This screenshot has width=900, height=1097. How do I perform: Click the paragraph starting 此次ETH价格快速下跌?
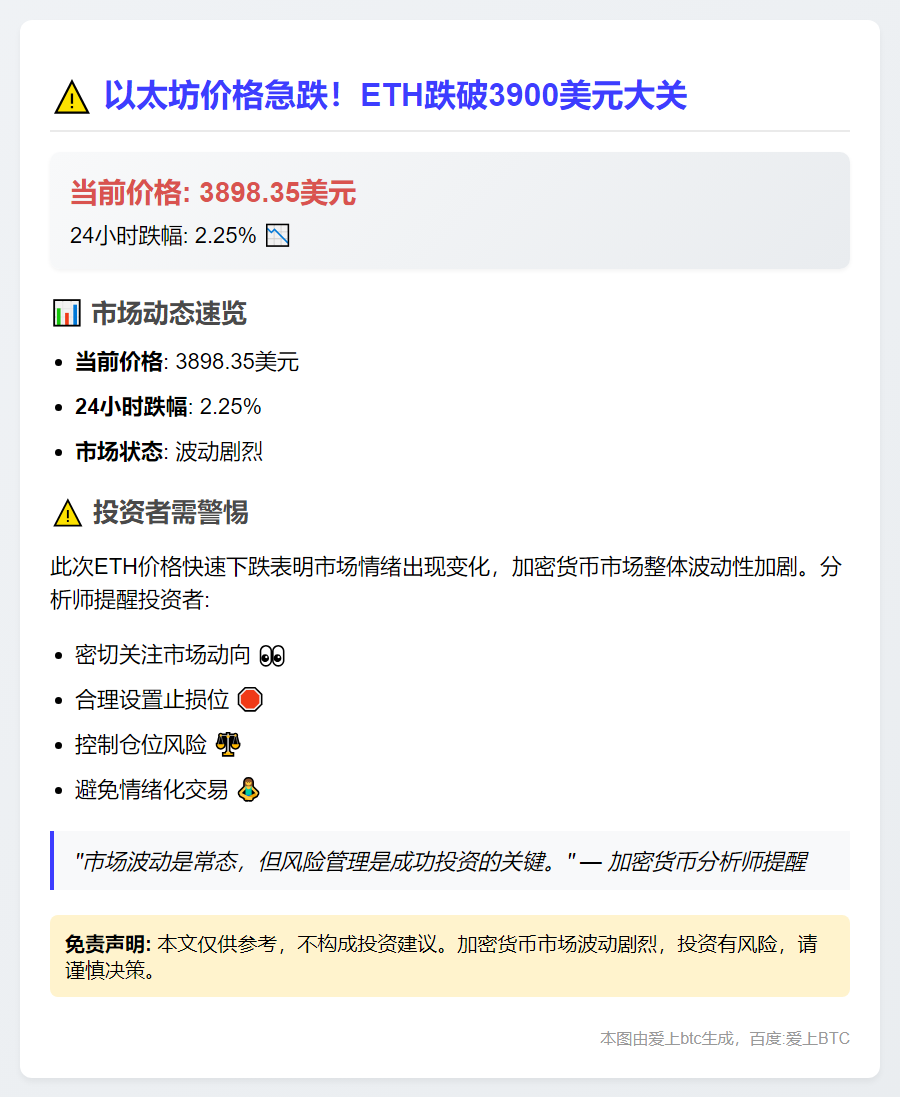(446, 583)
